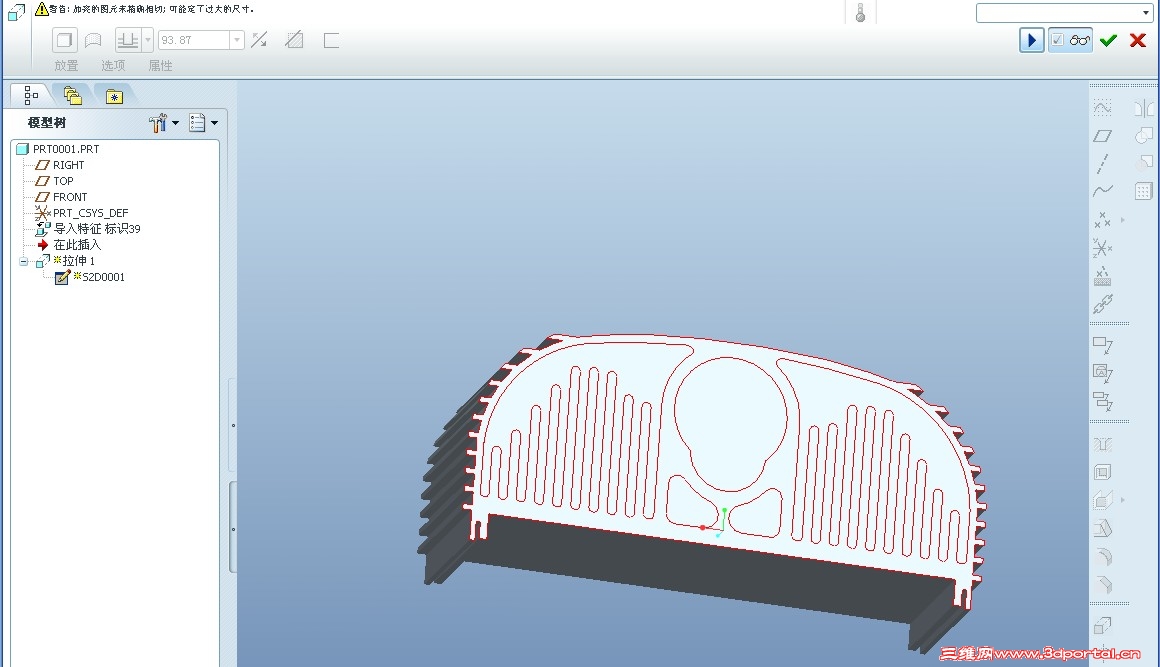Click the bottom annotation feature icon
Screen dimensions: 1160x667
(1102, 401)
